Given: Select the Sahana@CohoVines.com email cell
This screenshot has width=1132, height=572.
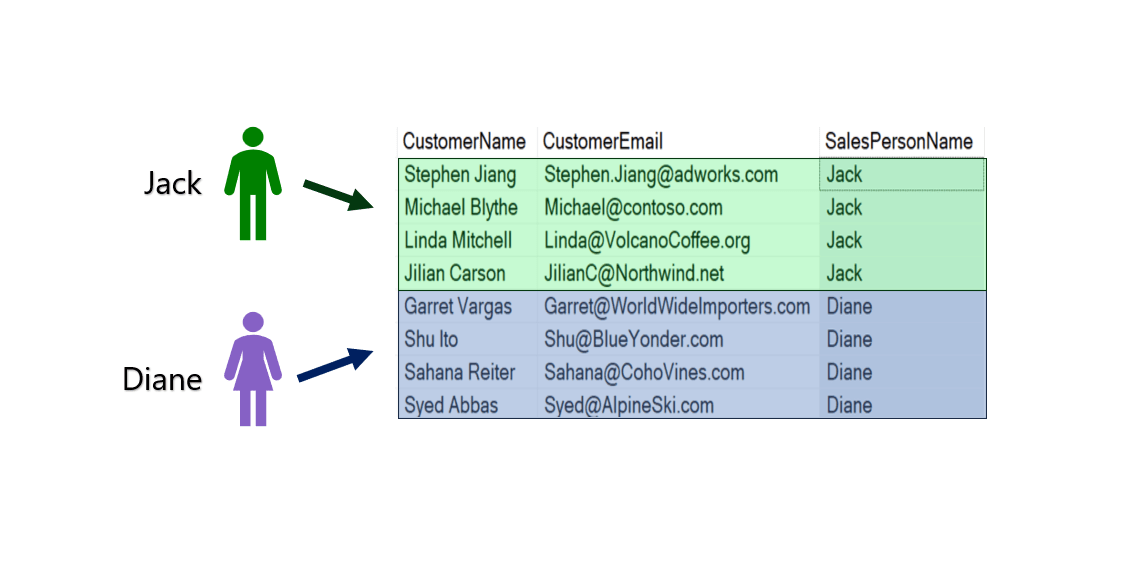Looking at the screenshot, I should point(679,373).
